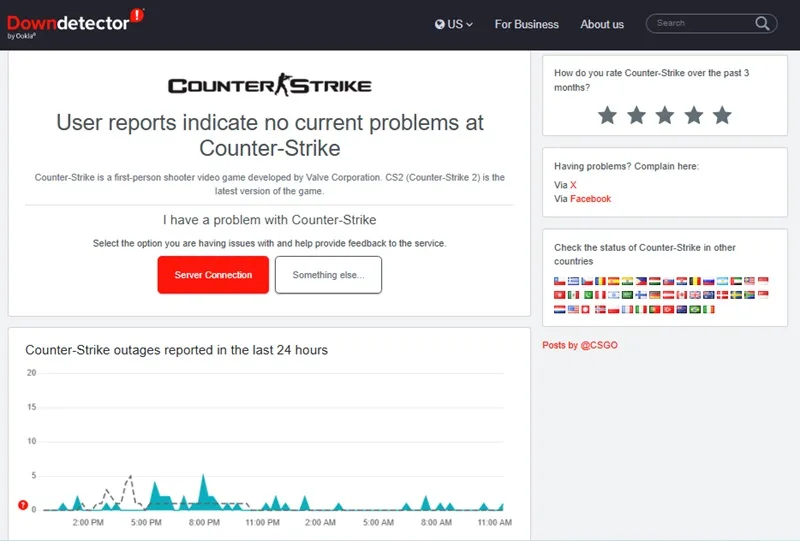
Task: Rate Counter-Strike three stars
Action: click(665, 115)
